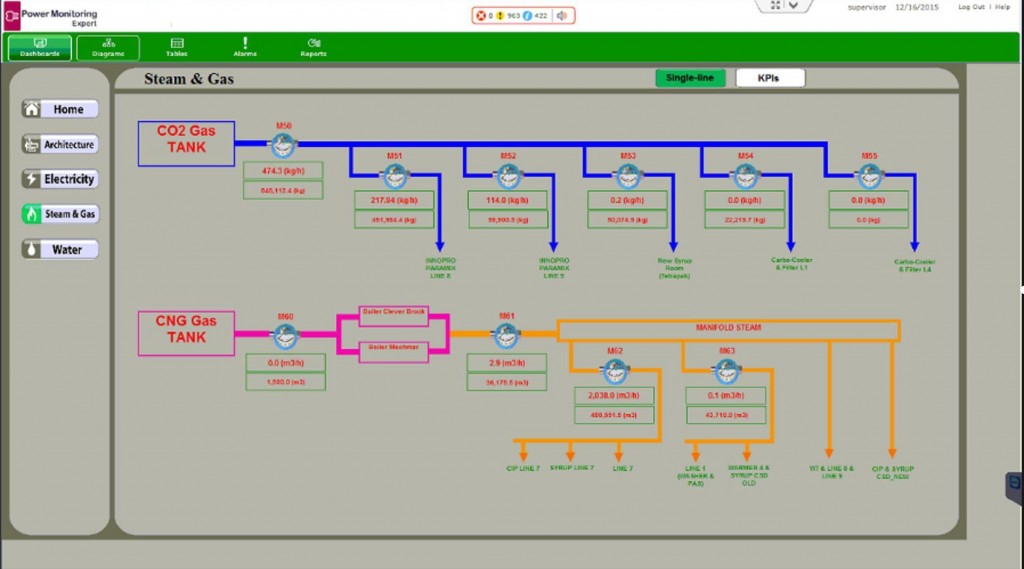Click the red alarm error count icon
Image resolution: width=1024 pixels, height=569 pixels.
481,16
